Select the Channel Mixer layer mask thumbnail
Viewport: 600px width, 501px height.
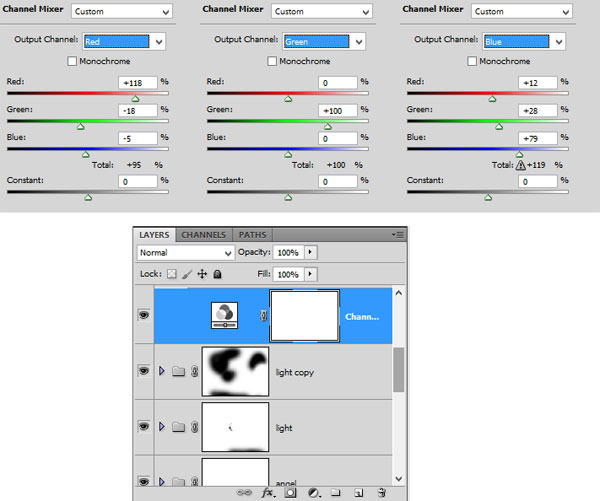[x=305, y=316]
